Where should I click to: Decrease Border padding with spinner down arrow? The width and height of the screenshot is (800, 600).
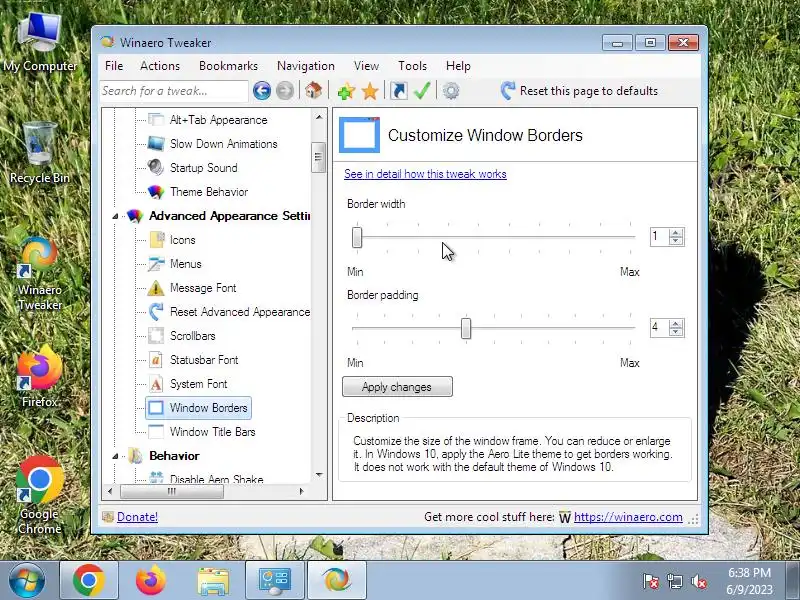[676, 332]
